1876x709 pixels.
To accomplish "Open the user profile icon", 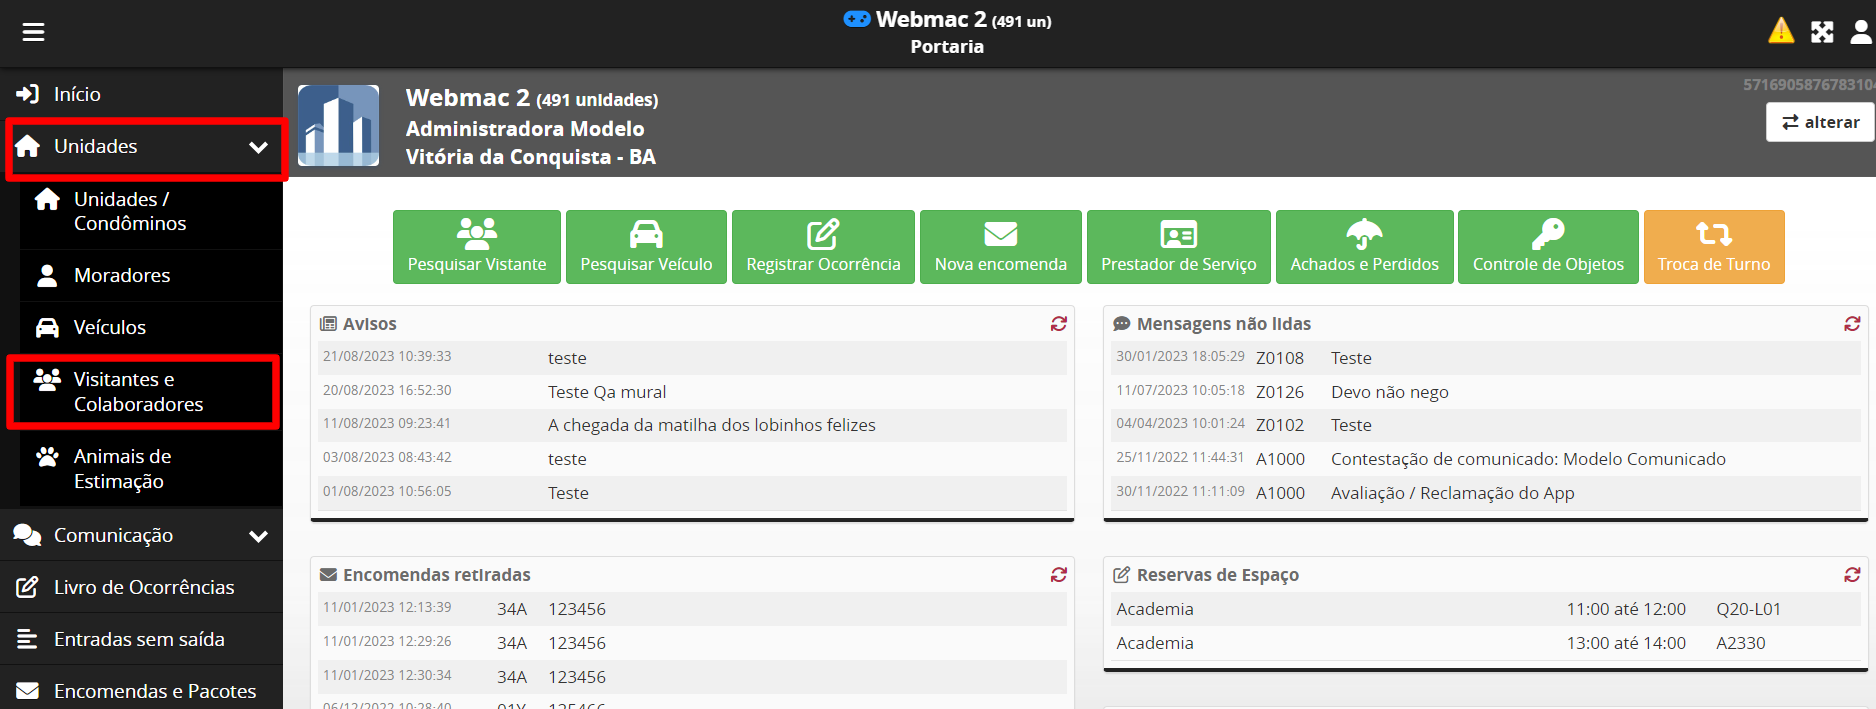I will point(1860,32).
